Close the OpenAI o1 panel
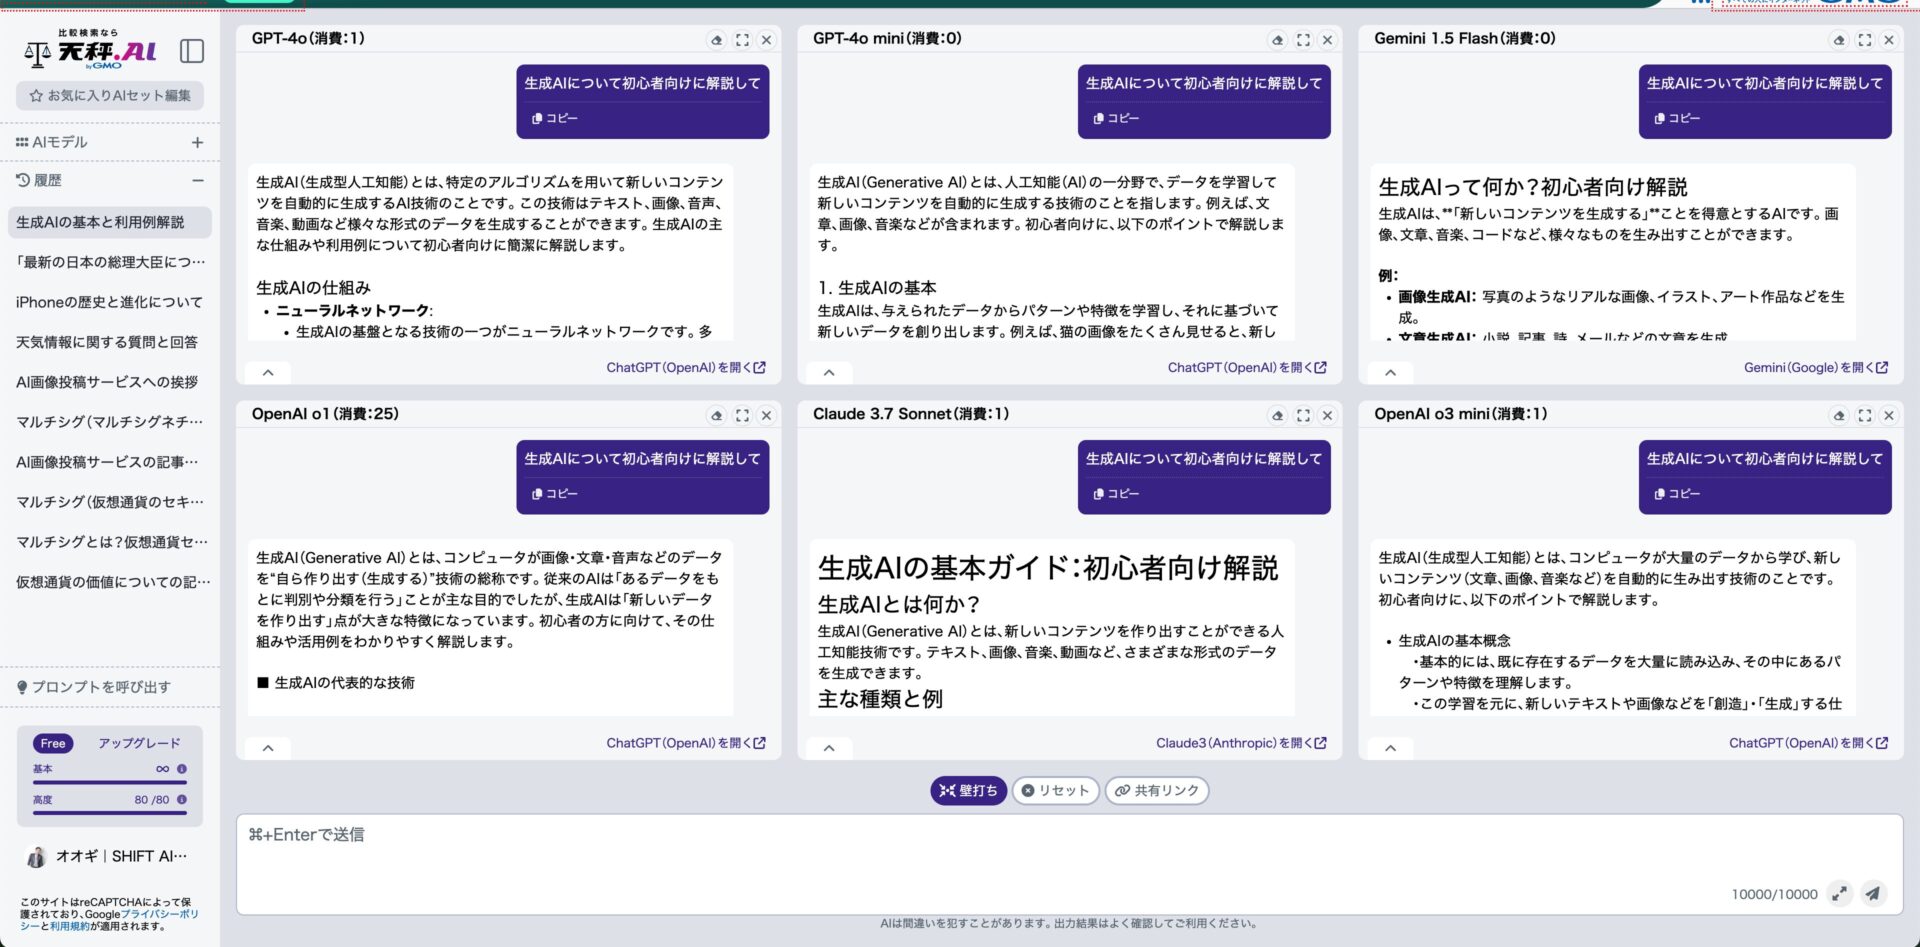The image size is (1920, 947). pos(767,414)
